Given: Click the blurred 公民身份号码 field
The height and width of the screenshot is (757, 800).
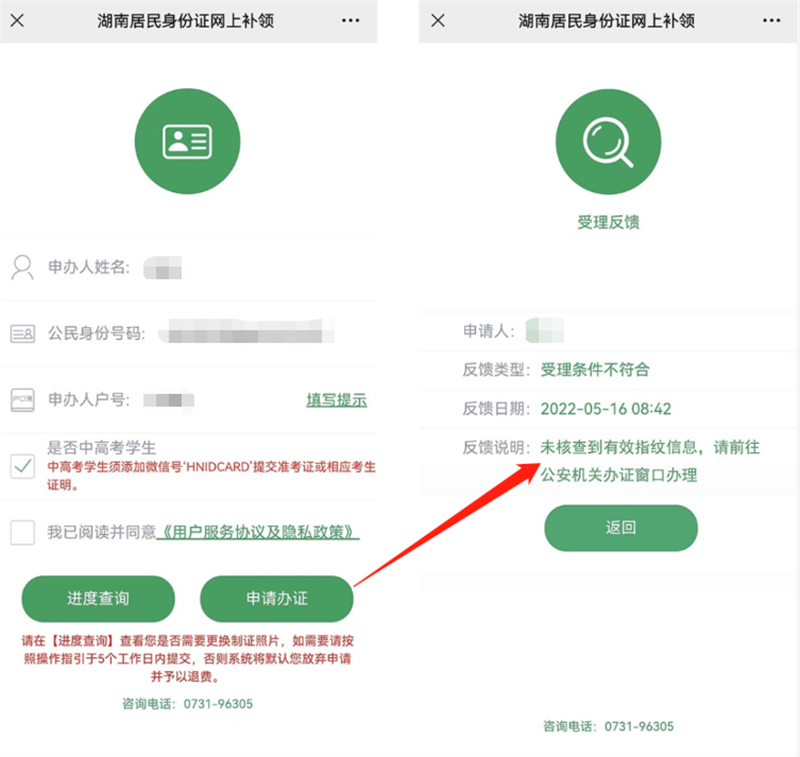Looking at the screenshot, I should point(246,332).
